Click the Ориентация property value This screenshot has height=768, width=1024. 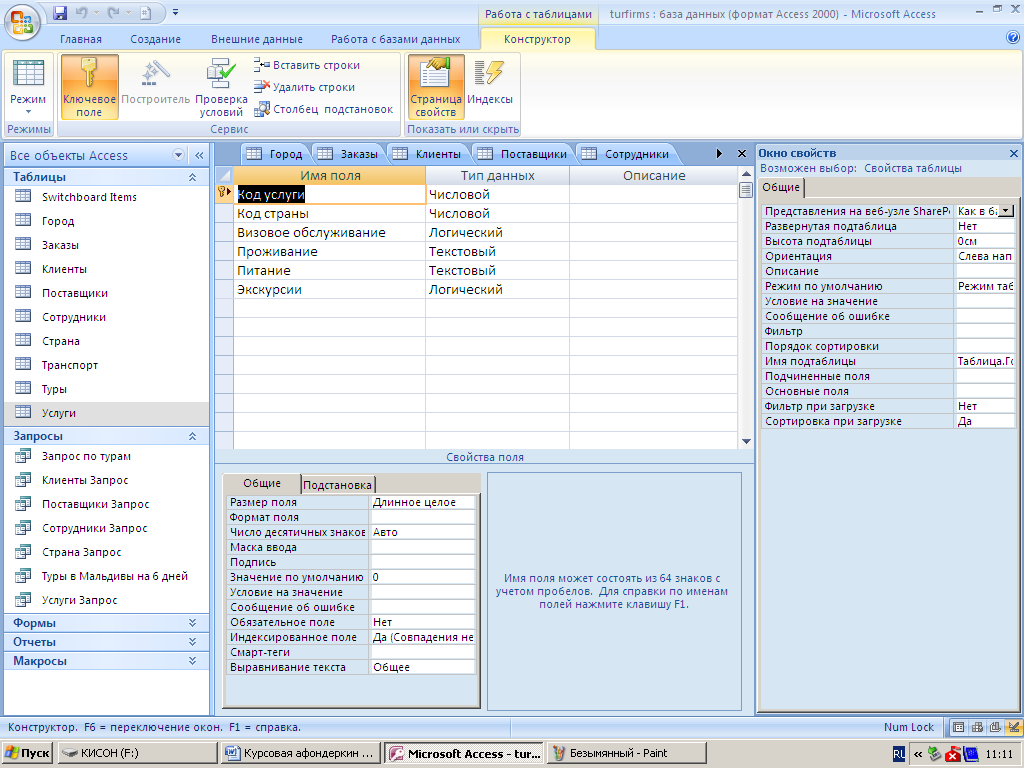point(984,256)
